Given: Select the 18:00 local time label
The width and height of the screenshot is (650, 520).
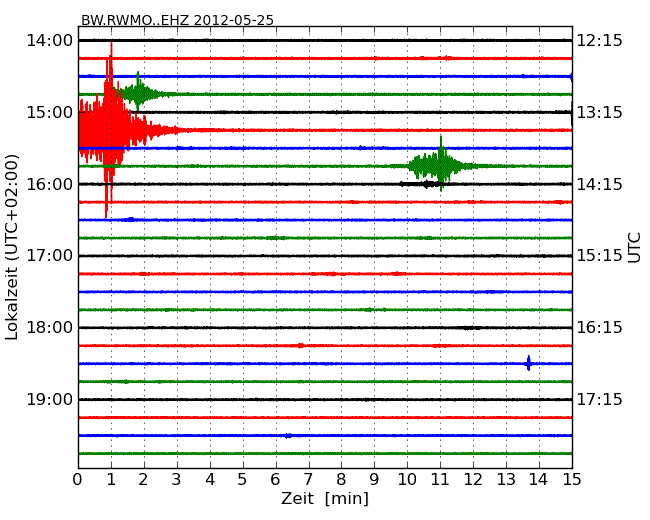Looking at the screenshot, I should point(49,328).
